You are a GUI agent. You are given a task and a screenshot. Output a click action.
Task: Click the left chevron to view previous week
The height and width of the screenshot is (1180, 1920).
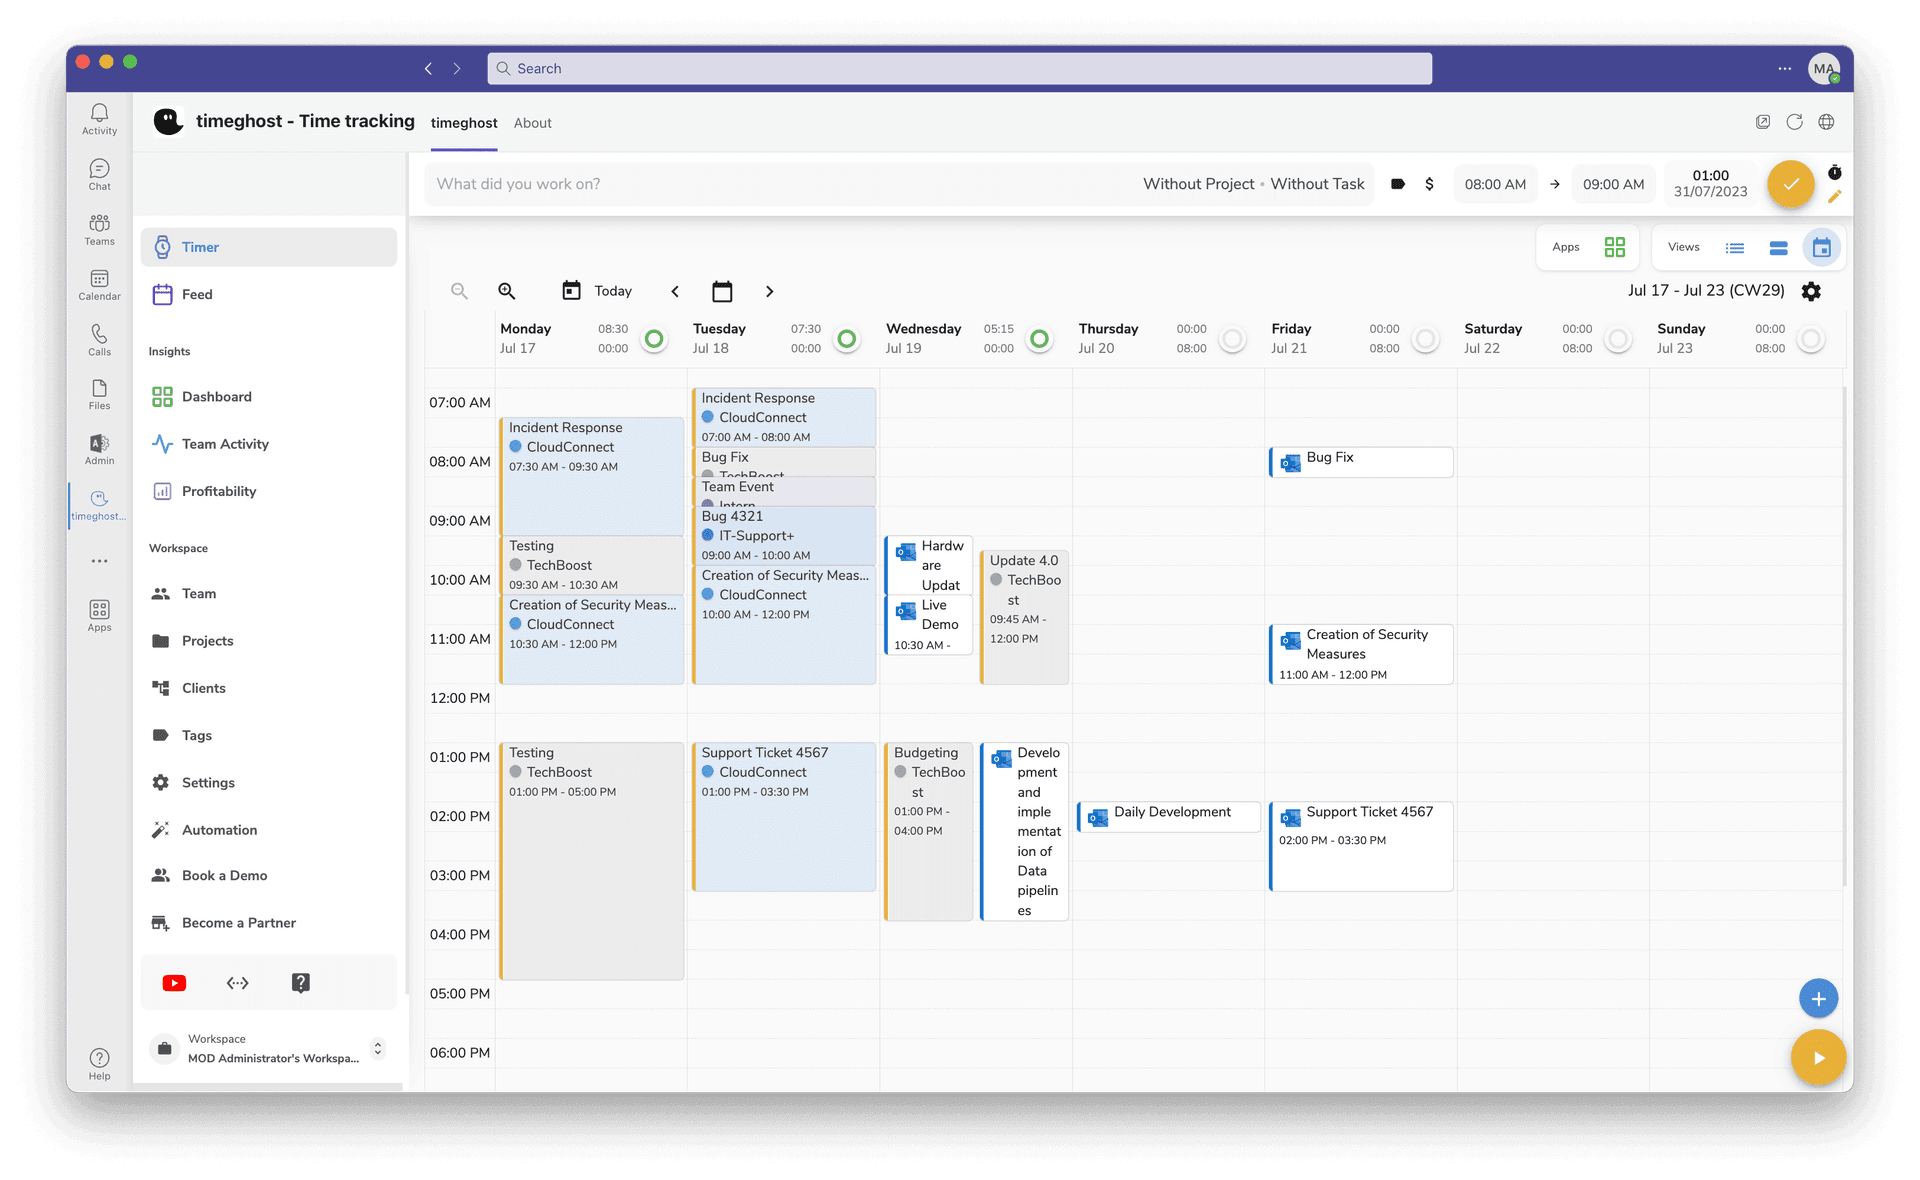674,291
